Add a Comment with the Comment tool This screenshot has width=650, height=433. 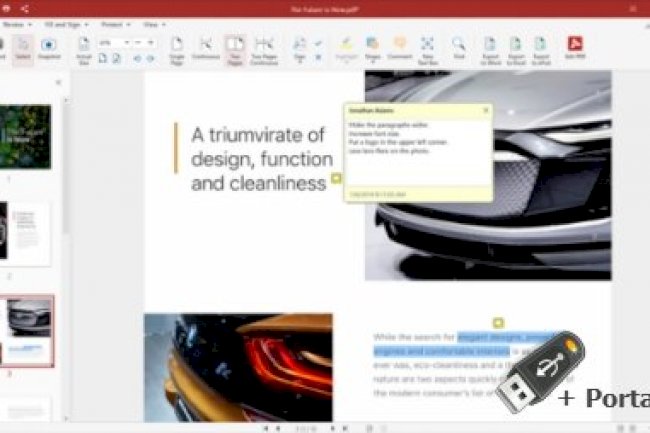[400, 49]
